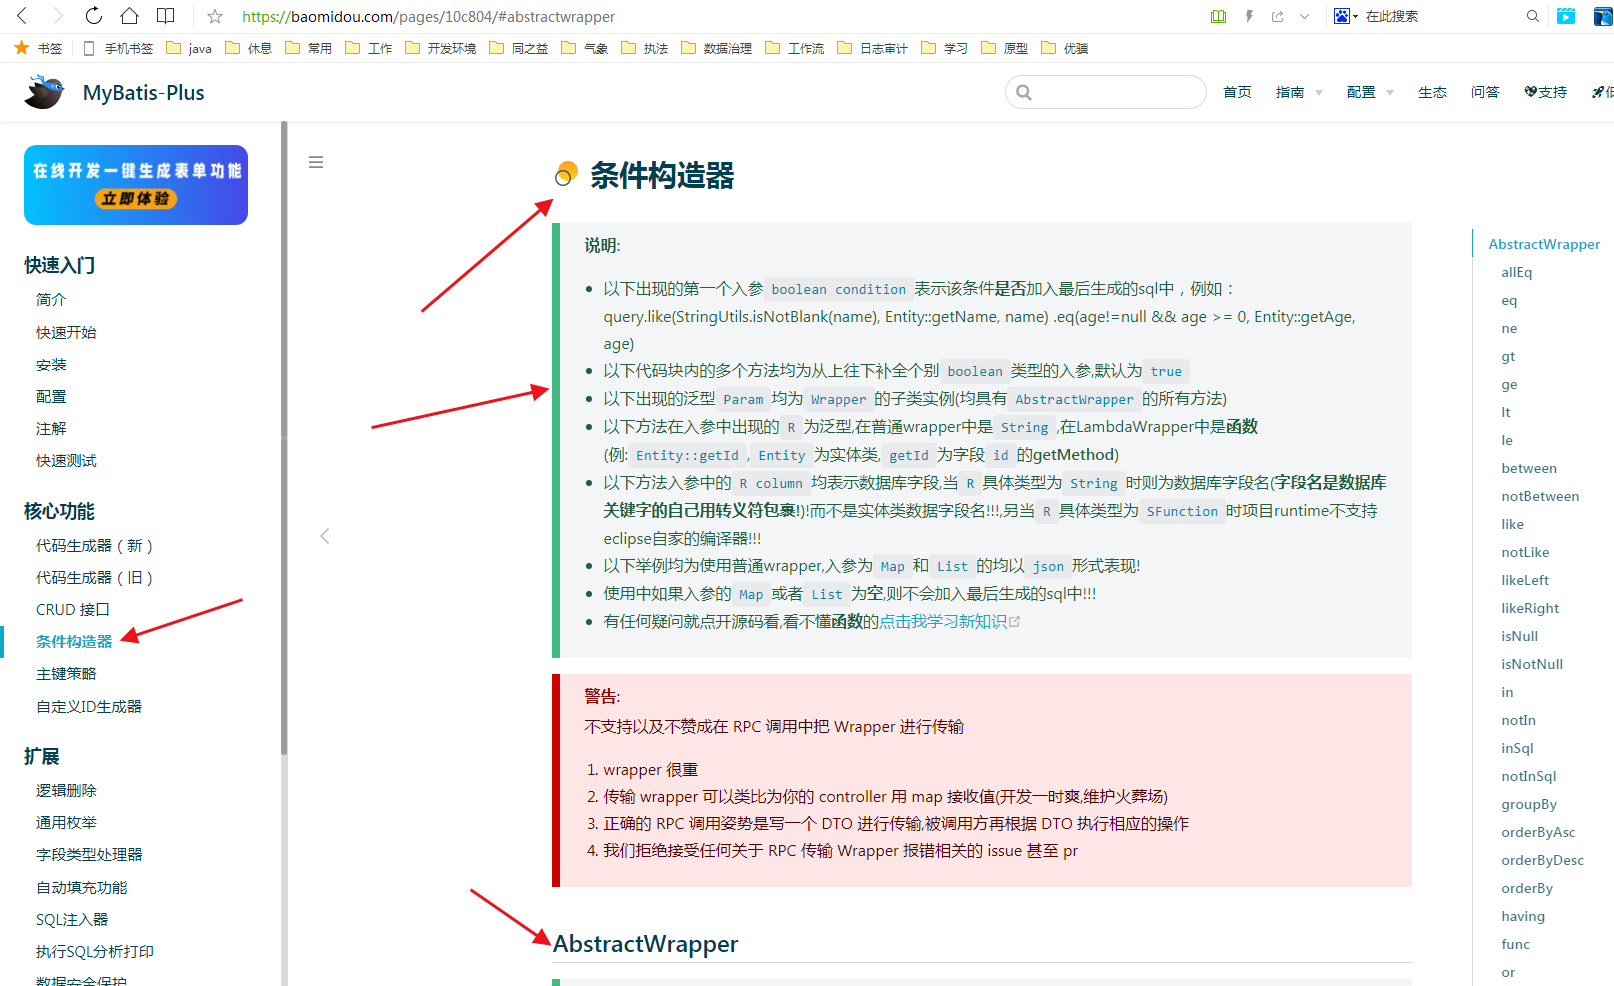Open CRUD 接口 in the sidebar

(x=73, y=610)
